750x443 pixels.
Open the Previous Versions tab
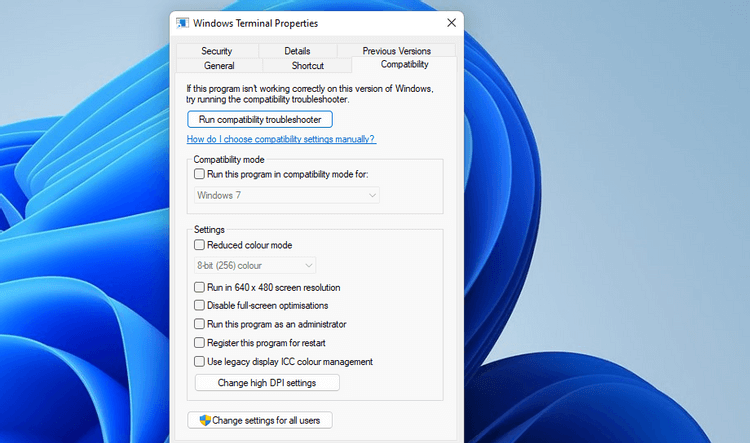pos(396,51)
